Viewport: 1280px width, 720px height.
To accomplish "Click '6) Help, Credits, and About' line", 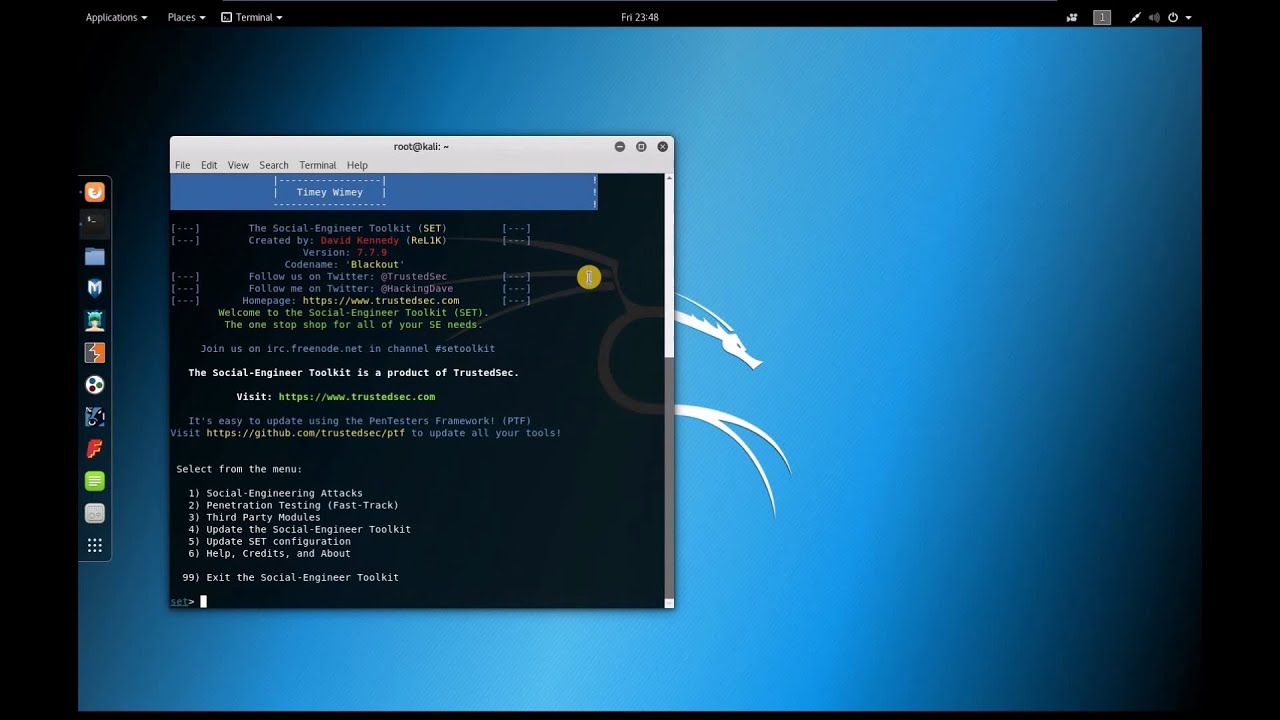I will point(269,553).
